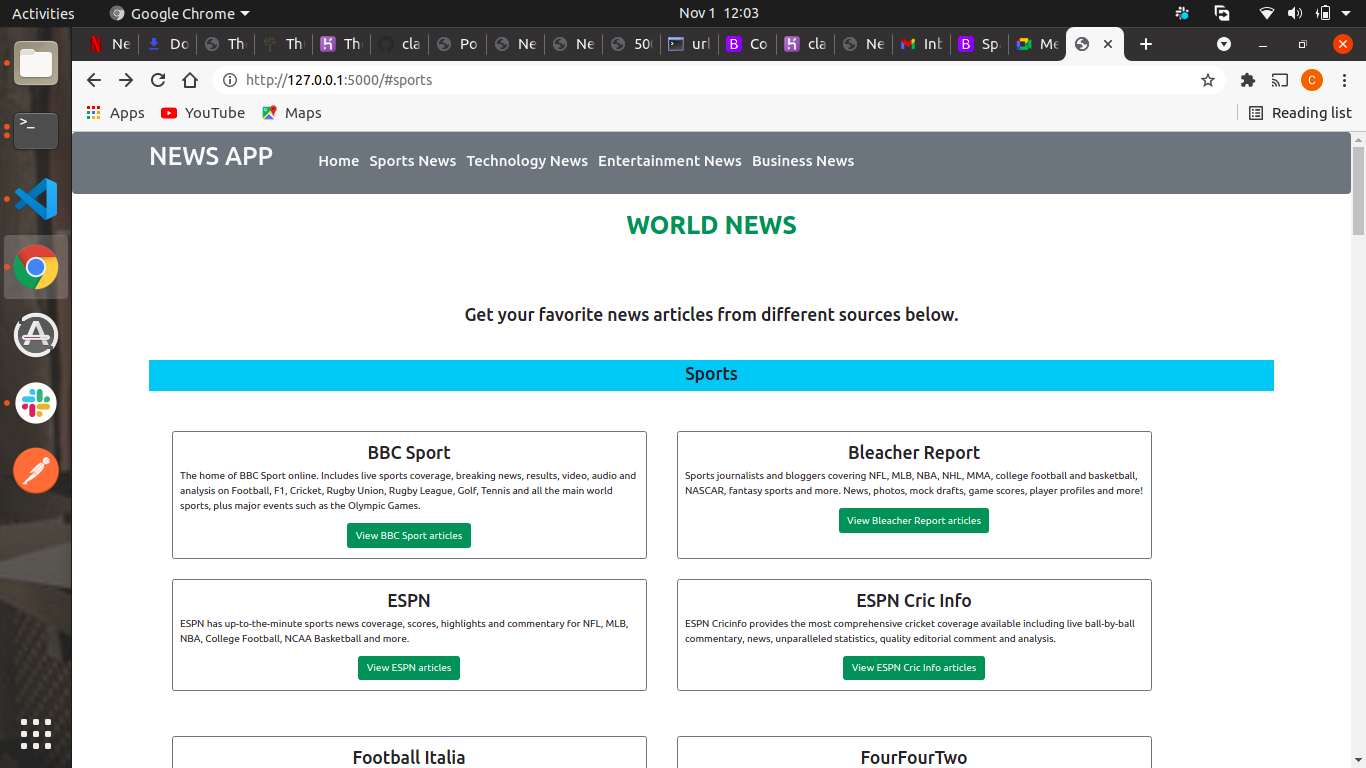This screenshot has width=1366, height=768.
Task: Click the 'ESPN Cric Info' card title
Action: 914,601
